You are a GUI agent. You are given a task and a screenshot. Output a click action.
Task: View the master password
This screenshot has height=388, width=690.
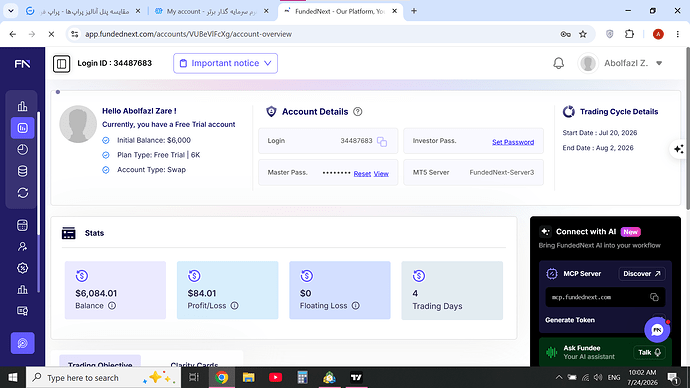coord(381,174)
